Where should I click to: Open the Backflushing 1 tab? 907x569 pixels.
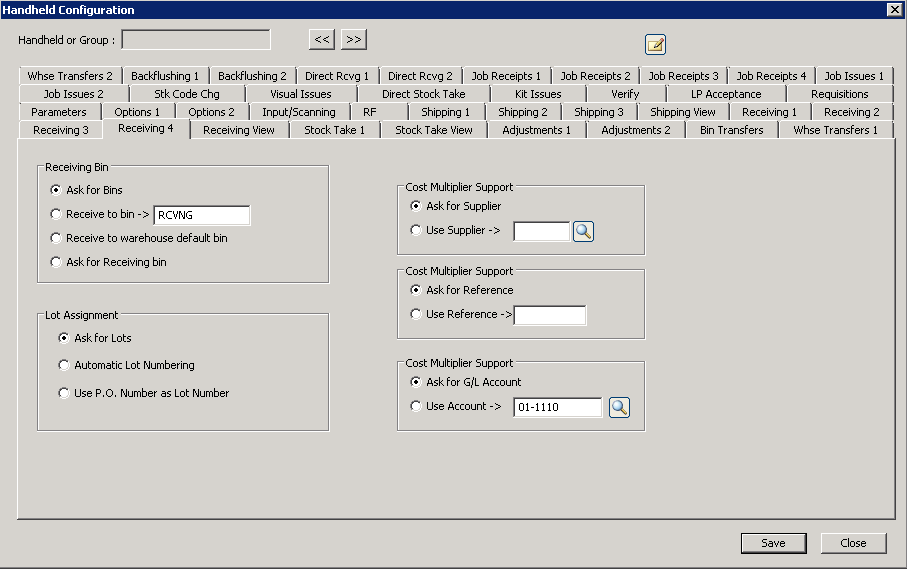pos(165,76)
